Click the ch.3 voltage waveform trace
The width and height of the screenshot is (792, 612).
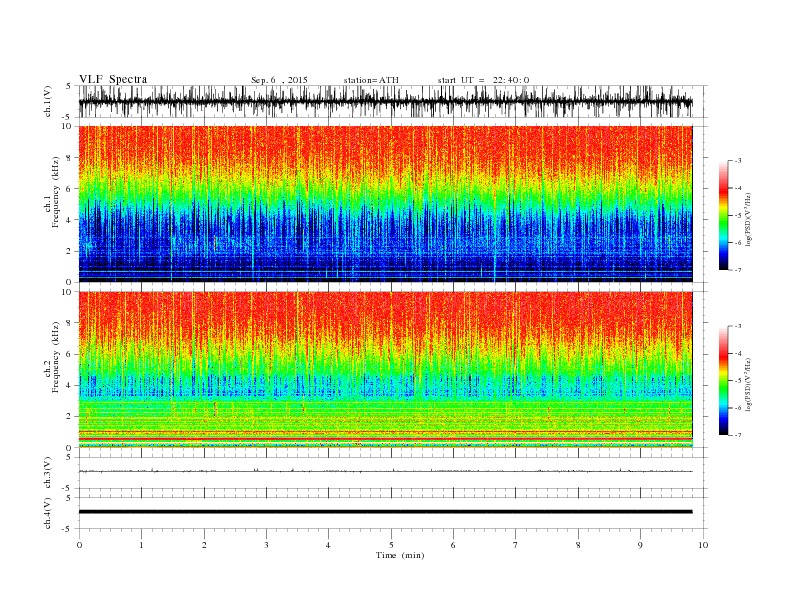(x=385, y=471)
